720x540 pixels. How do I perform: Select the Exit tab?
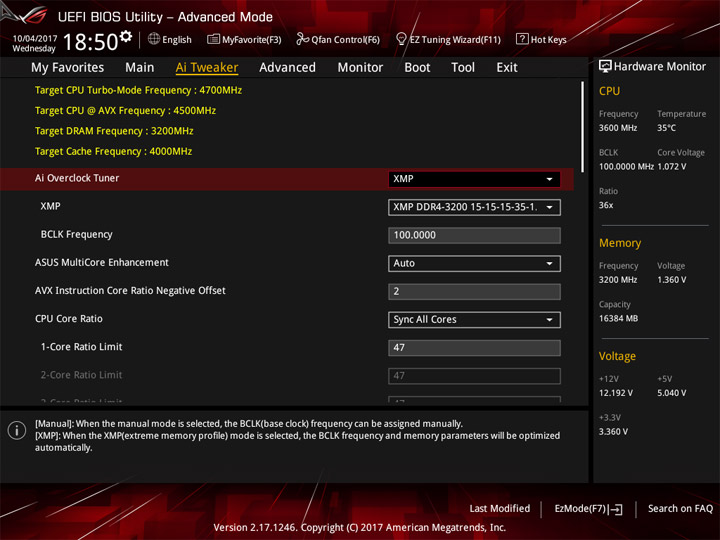[x=506, y=68]
